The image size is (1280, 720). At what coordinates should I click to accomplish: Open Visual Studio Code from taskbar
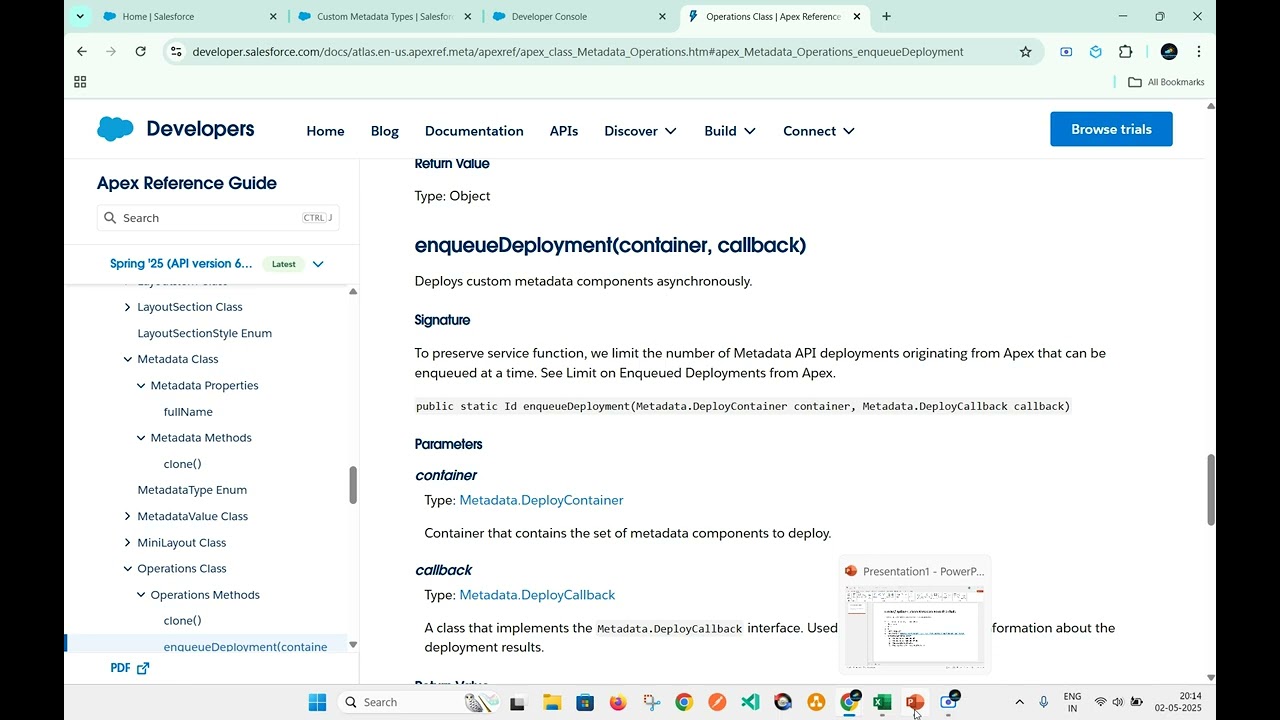[750, 702]
